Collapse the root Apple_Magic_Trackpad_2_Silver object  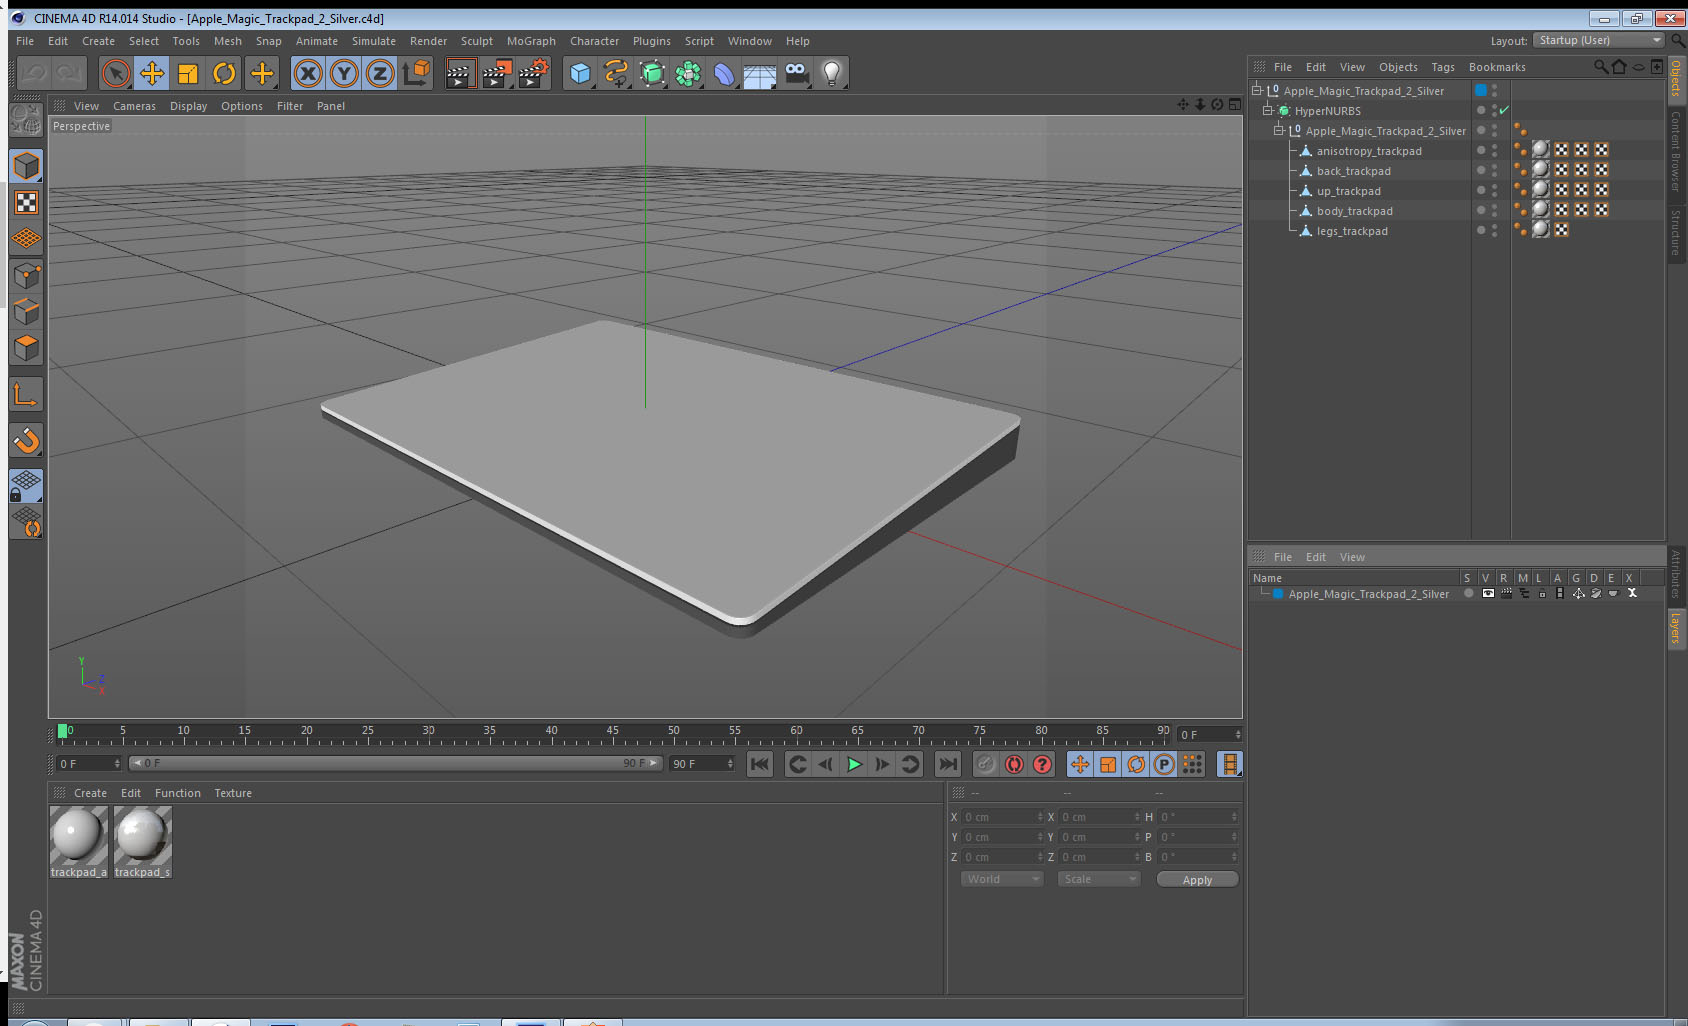(x=1256, y=90)
